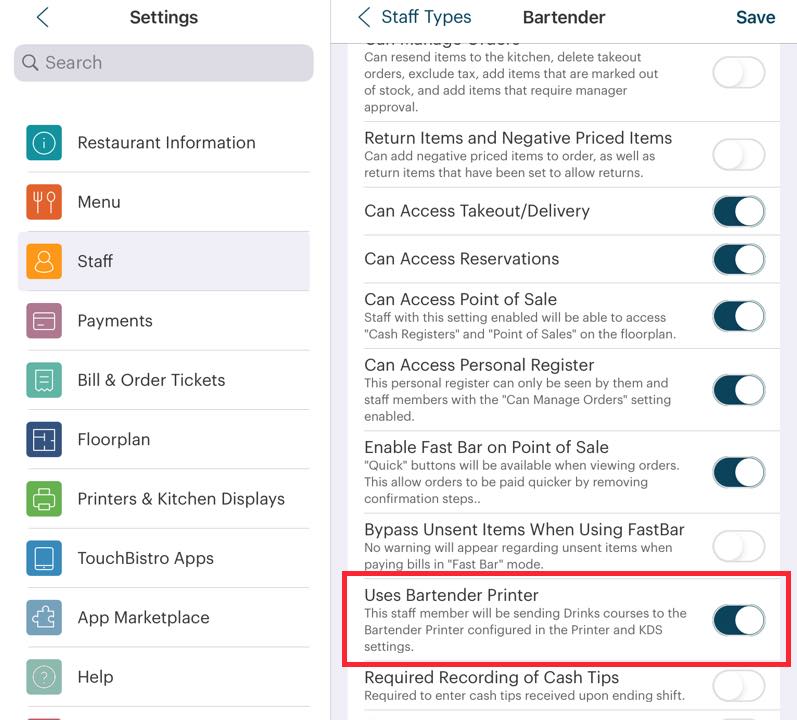Click the TouchBistro Apps tablet icon
Viewport: 797px width, 720px height.
point(44,558)
